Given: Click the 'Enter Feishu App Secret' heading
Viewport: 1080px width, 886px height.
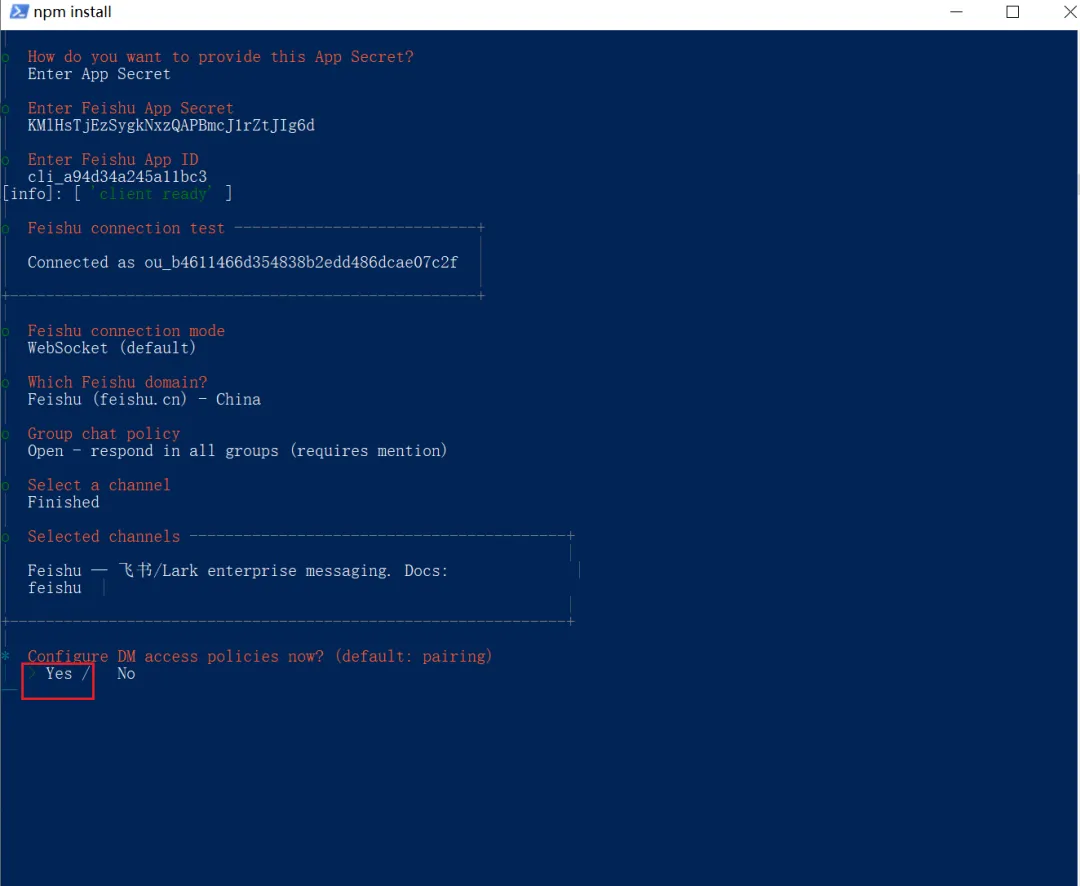Looking at the screenshot, I should click(x=130, y=108).
